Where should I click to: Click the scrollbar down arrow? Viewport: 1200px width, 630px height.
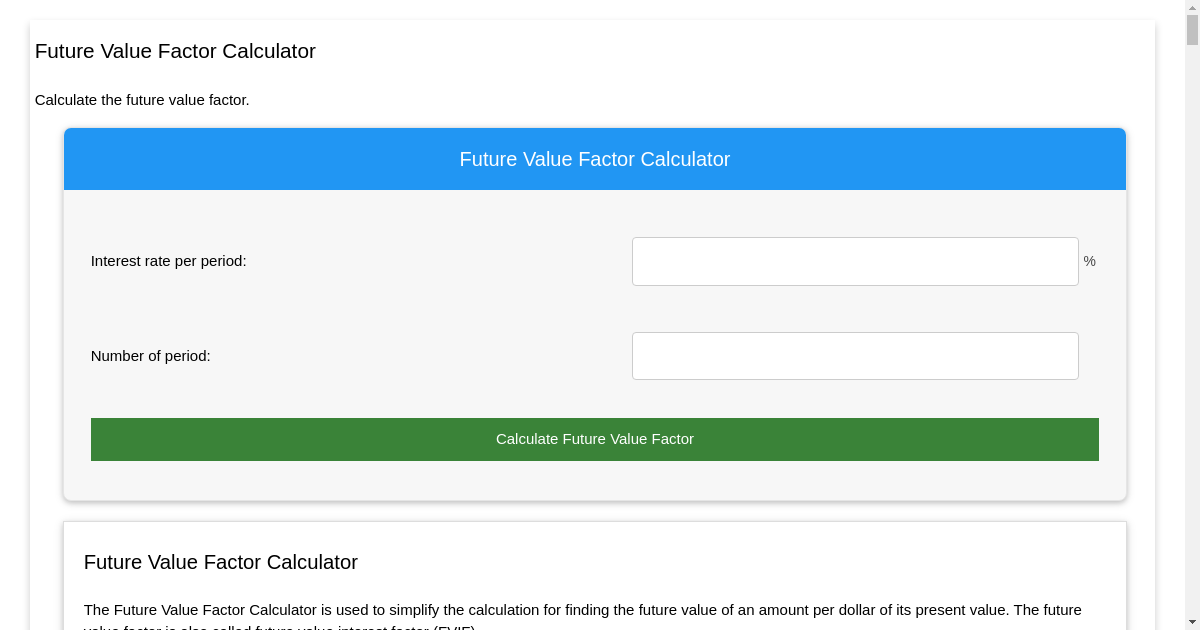(x=1193, y=622)
